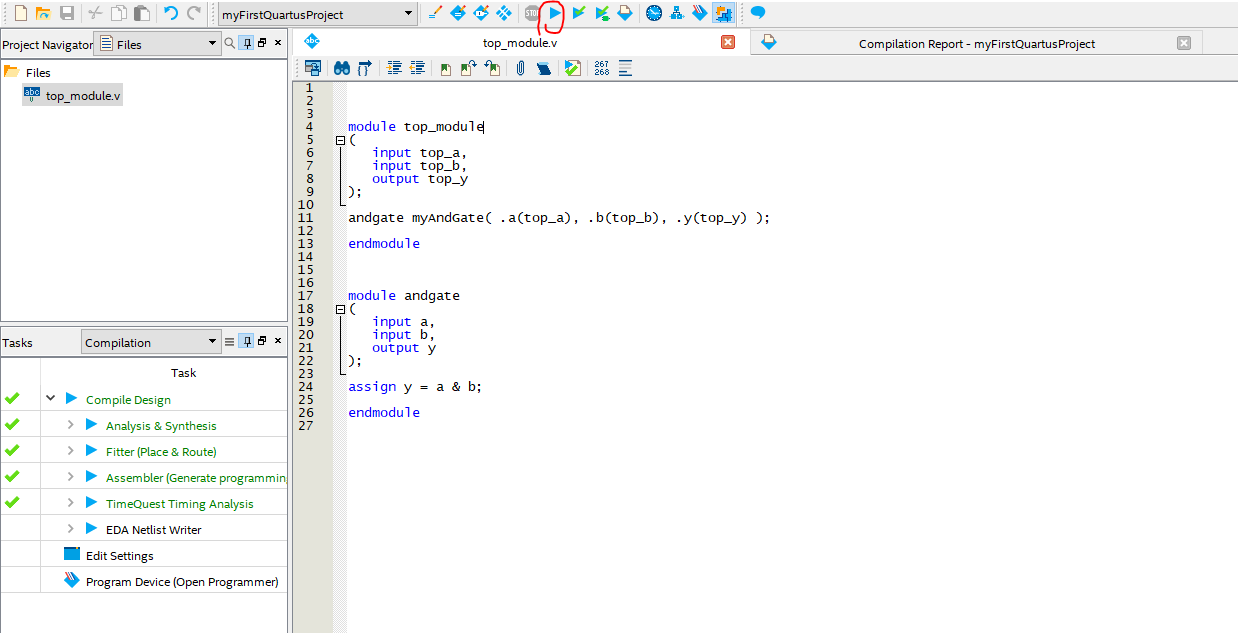Screen dimensions: 1238x633
Task: Undo the last edit
Action: (171, 13)
